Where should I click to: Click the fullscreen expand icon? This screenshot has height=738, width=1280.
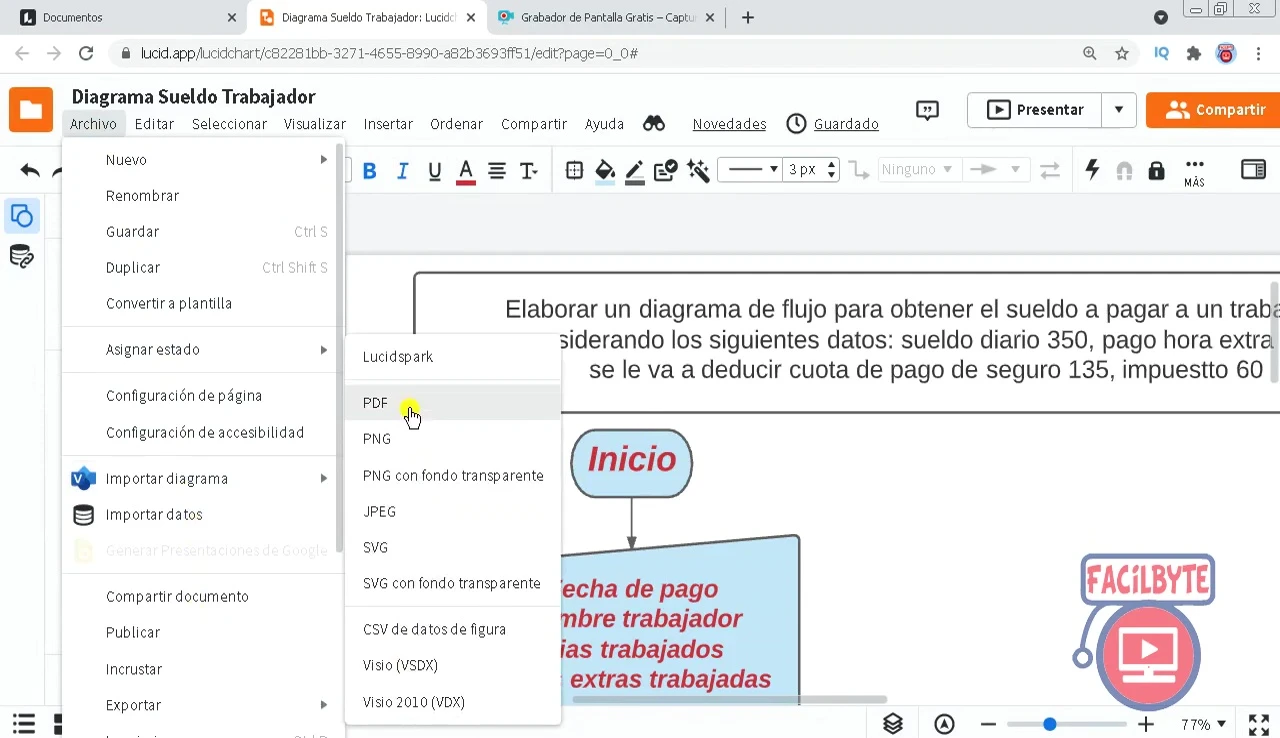coord(1259,724)
